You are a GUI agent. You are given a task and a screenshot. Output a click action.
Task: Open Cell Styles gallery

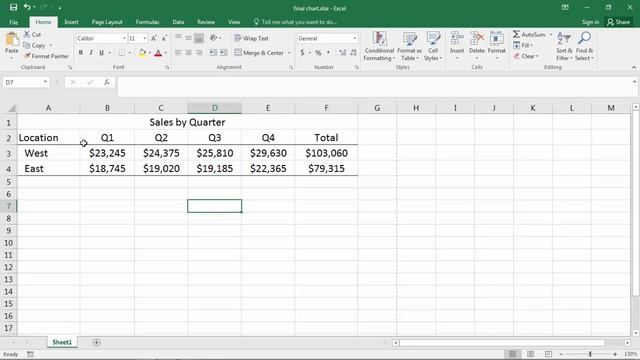pyautogui.click(x=433, y=46)
